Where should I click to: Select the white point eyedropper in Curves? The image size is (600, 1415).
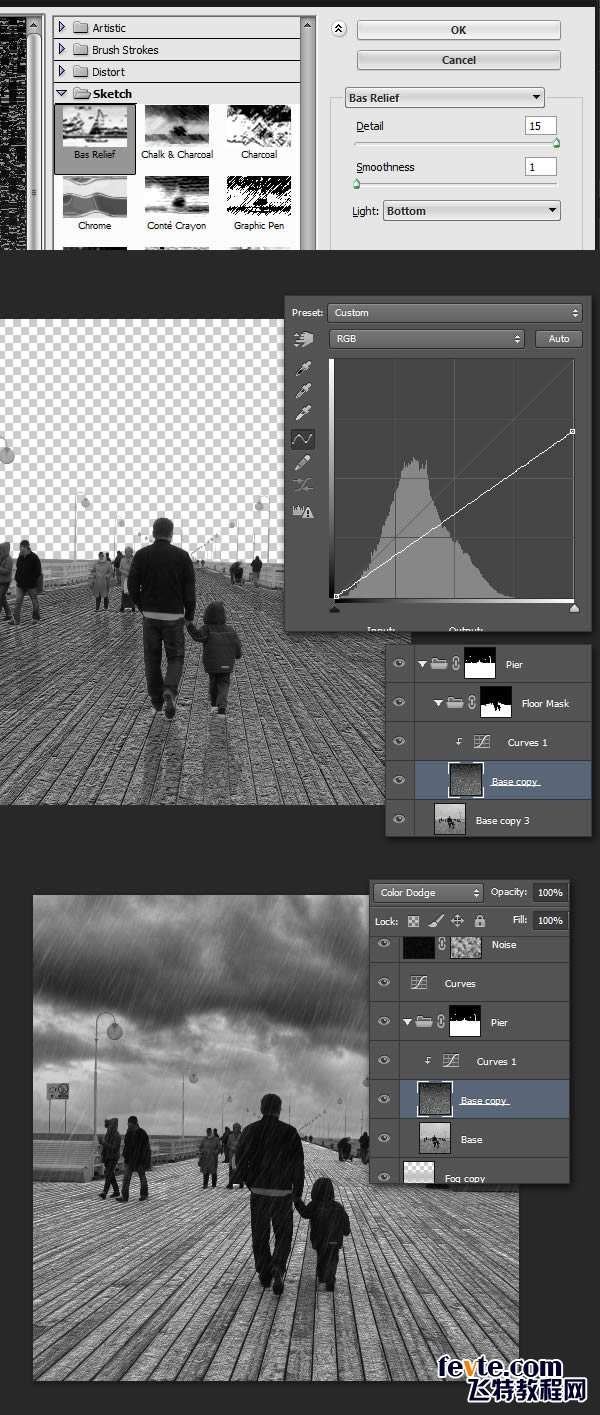click(x=303, y=413)
